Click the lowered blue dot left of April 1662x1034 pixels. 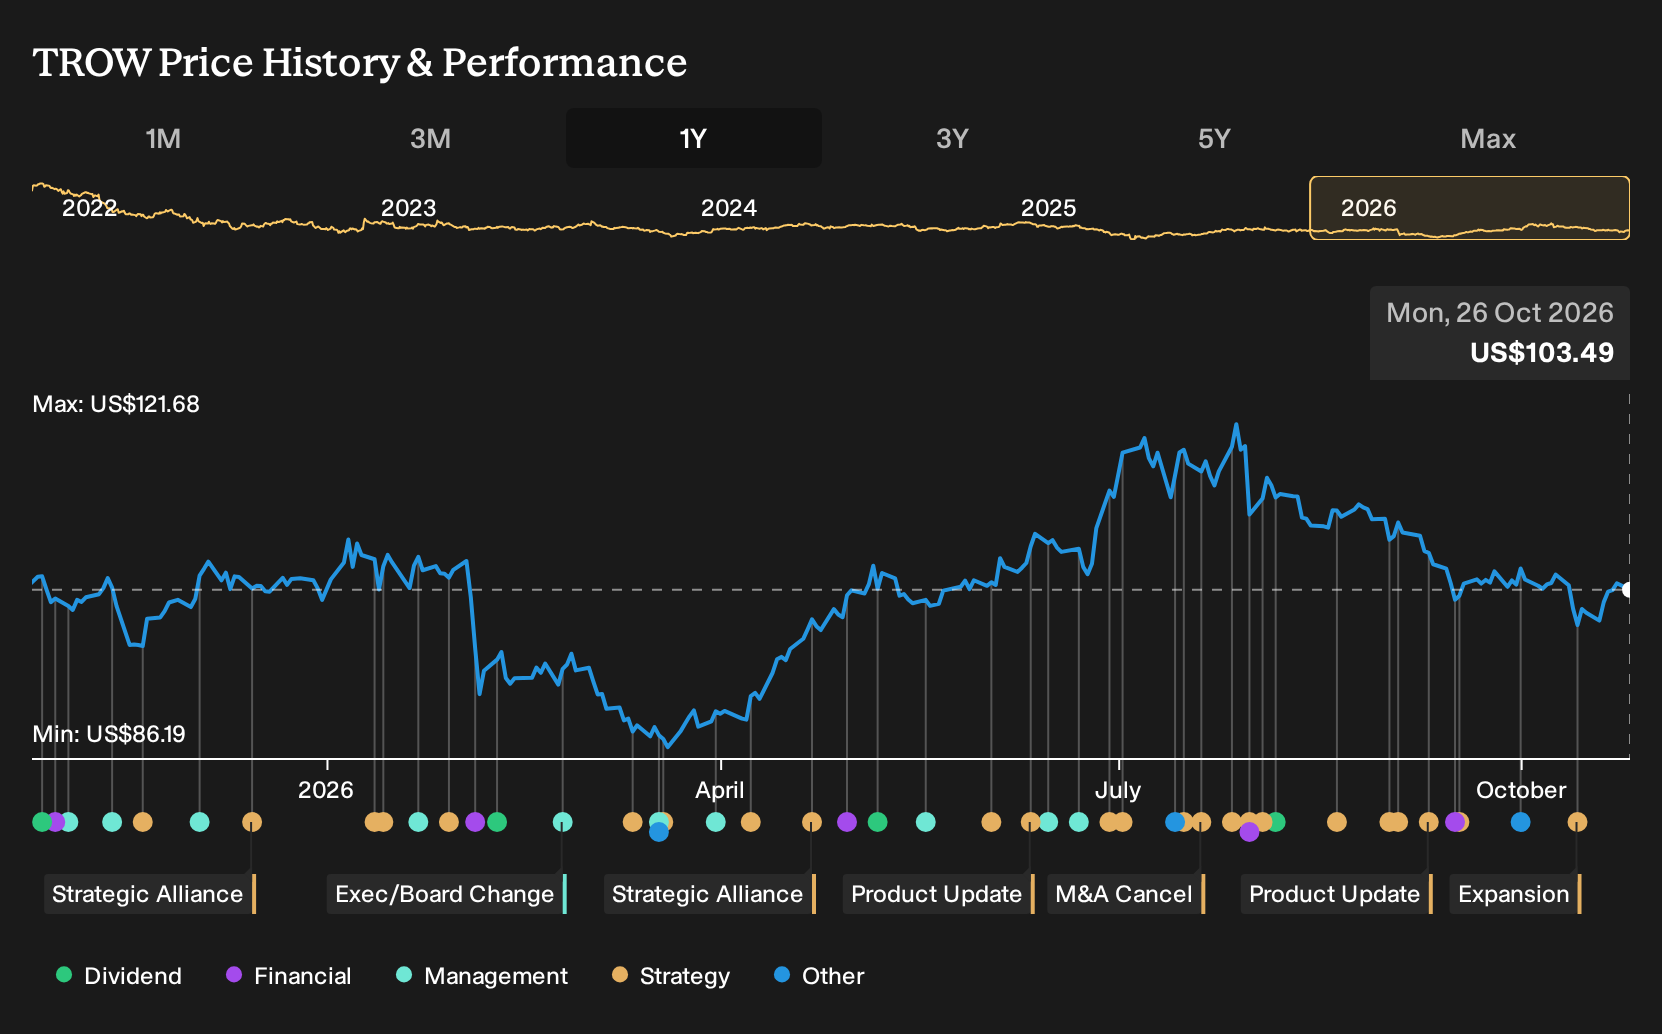tap(658, 832)
